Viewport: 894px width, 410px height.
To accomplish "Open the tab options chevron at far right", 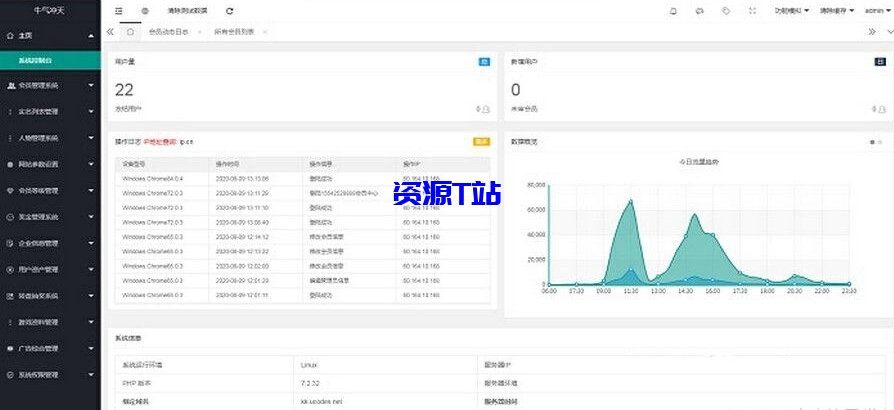I will click(889, 33).
